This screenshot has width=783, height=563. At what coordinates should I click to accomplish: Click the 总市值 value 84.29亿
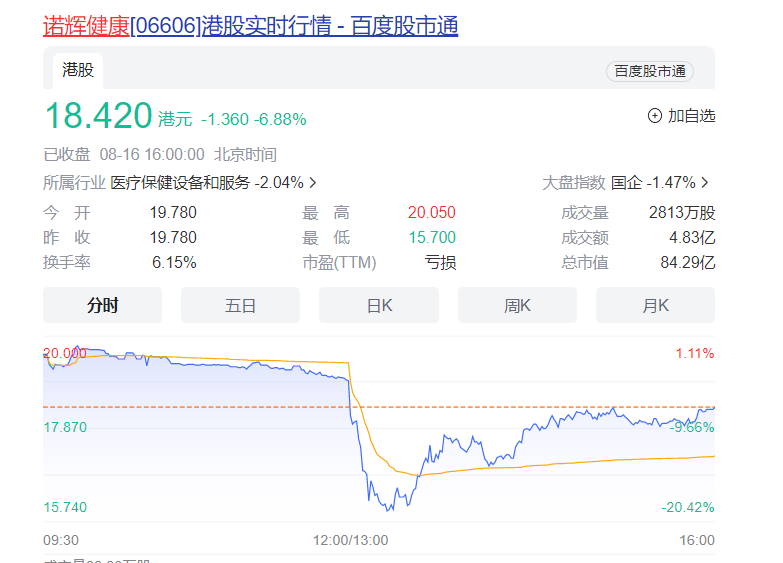tap(688, 263)
